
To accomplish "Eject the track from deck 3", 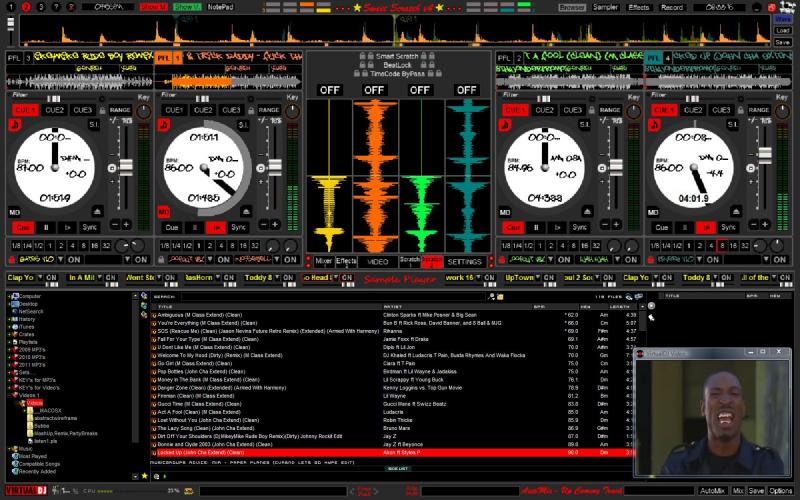I will pyautogui.click(x=97, y=211).
